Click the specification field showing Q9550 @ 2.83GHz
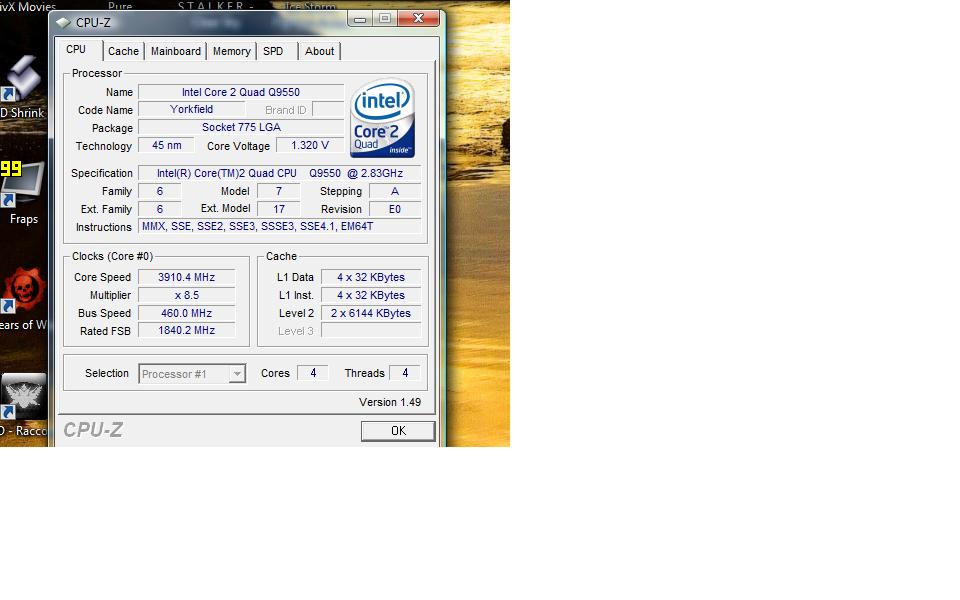Image resolution: width=960 pixels, height=600 pixels. click(x=280, y=173)
